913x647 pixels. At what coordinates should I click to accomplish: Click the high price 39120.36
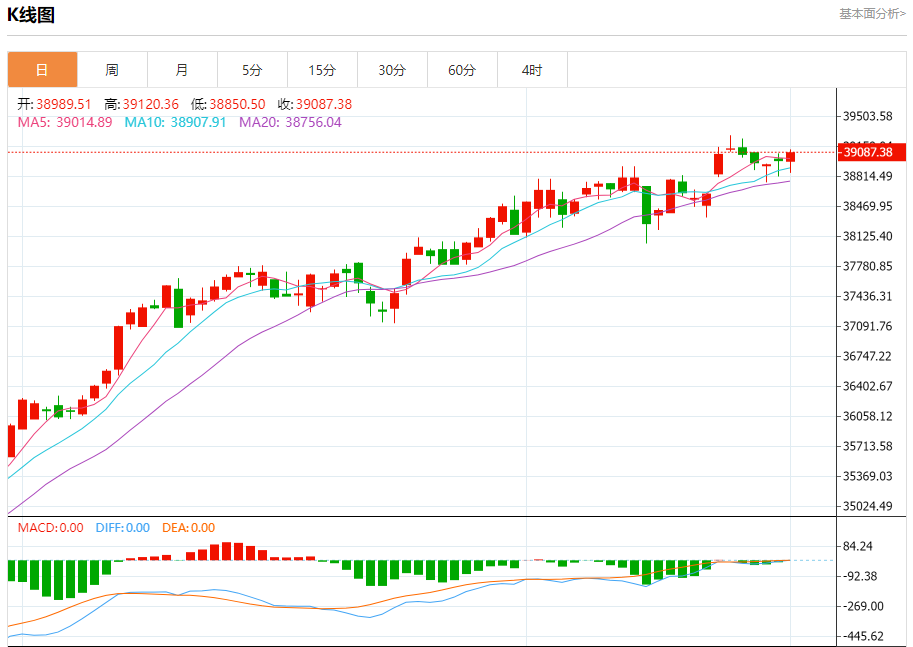(151, 104)
